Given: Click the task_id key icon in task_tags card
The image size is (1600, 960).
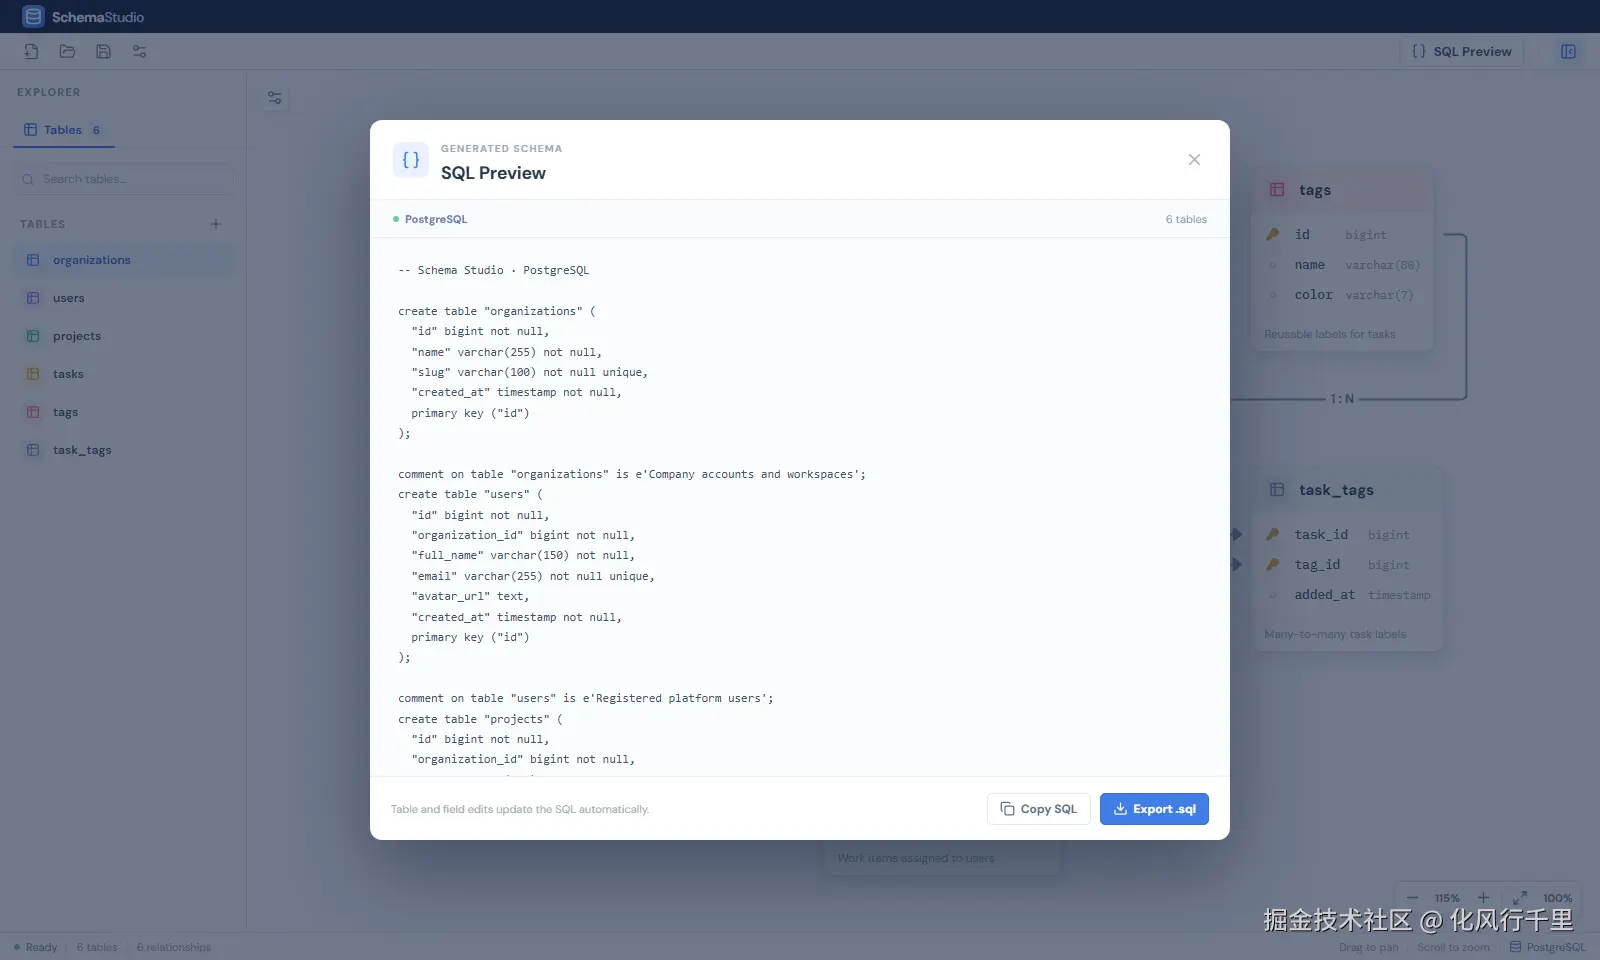Looking at the screenshot, I should click(x=1273, y=534).
